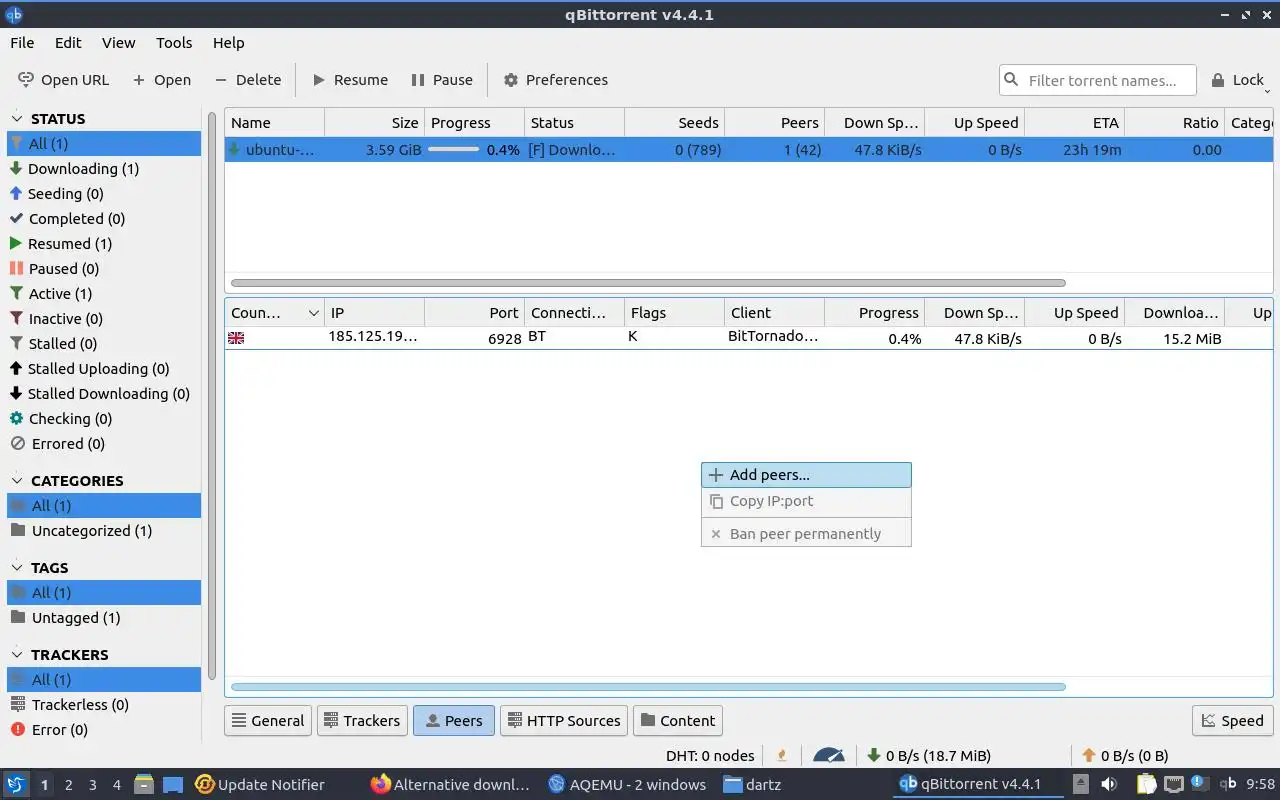Click the torrent list horizontal scrollbar
Screen dimensions: 1280x800
pyautogui.click(x=648, y=283)
